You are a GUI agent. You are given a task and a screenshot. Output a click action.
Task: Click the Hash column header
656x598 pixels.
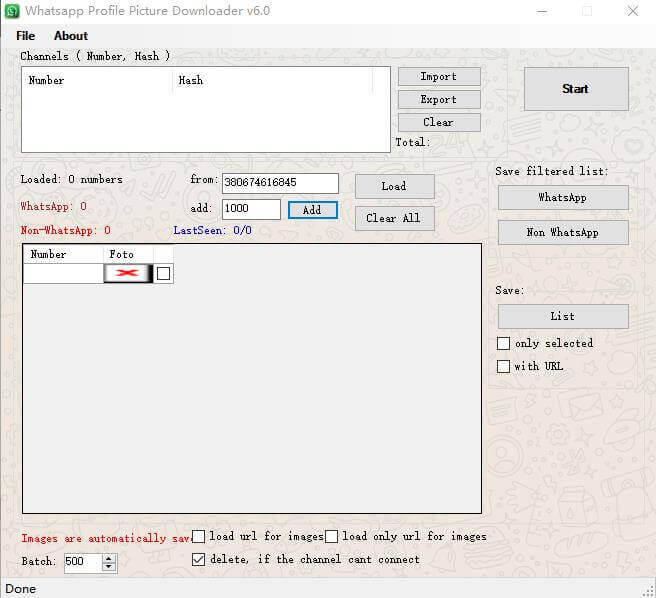click(273, 80)
